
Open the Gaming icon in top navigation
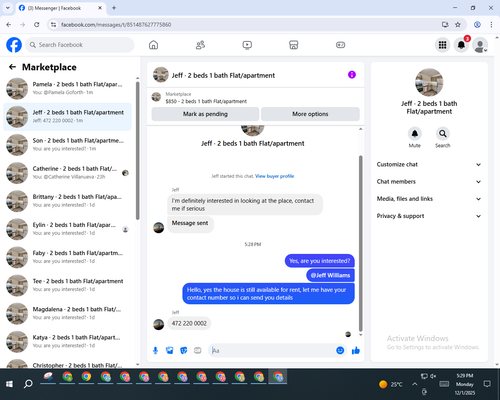[340, 45]
